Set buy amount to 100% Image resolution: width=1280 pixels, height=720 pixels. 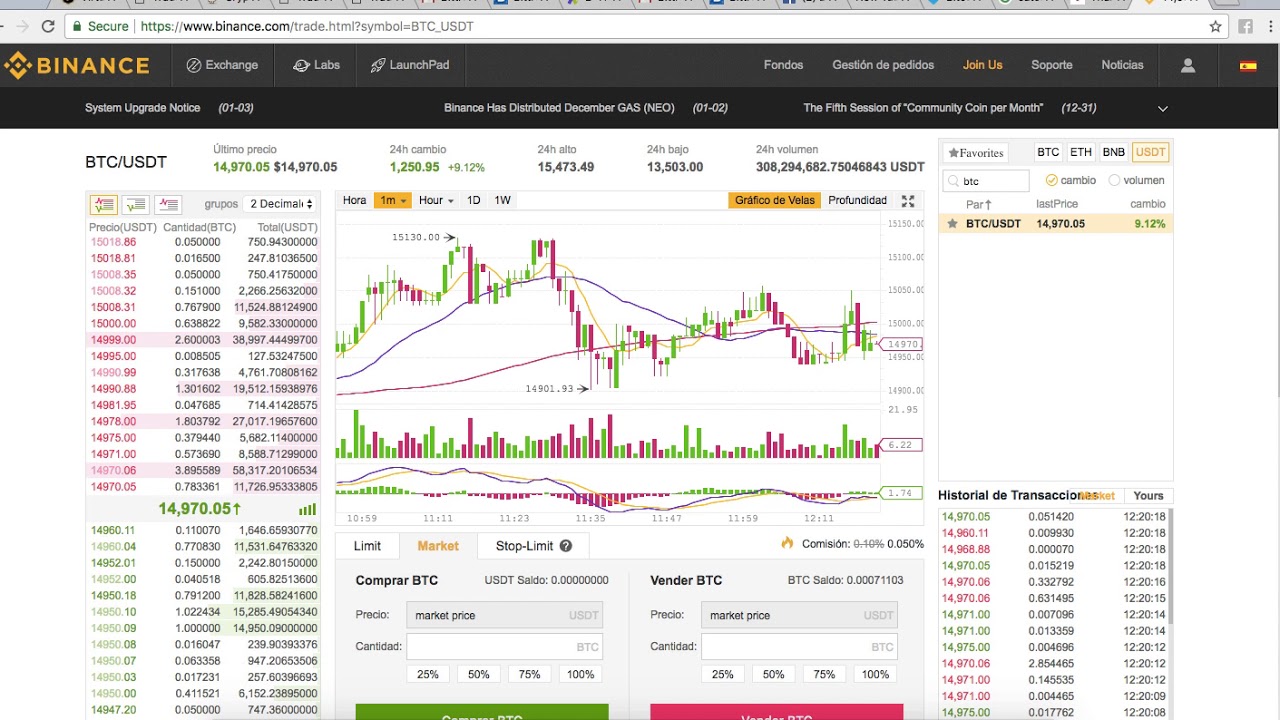point(581,674)
